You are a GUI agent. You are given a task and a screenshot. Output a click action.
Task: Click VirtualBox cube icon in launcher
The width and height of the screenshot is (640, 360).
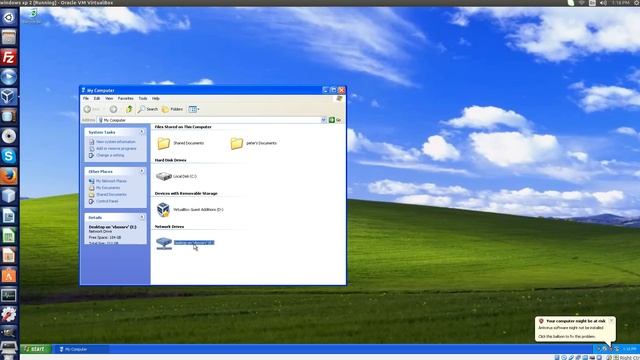9,97
